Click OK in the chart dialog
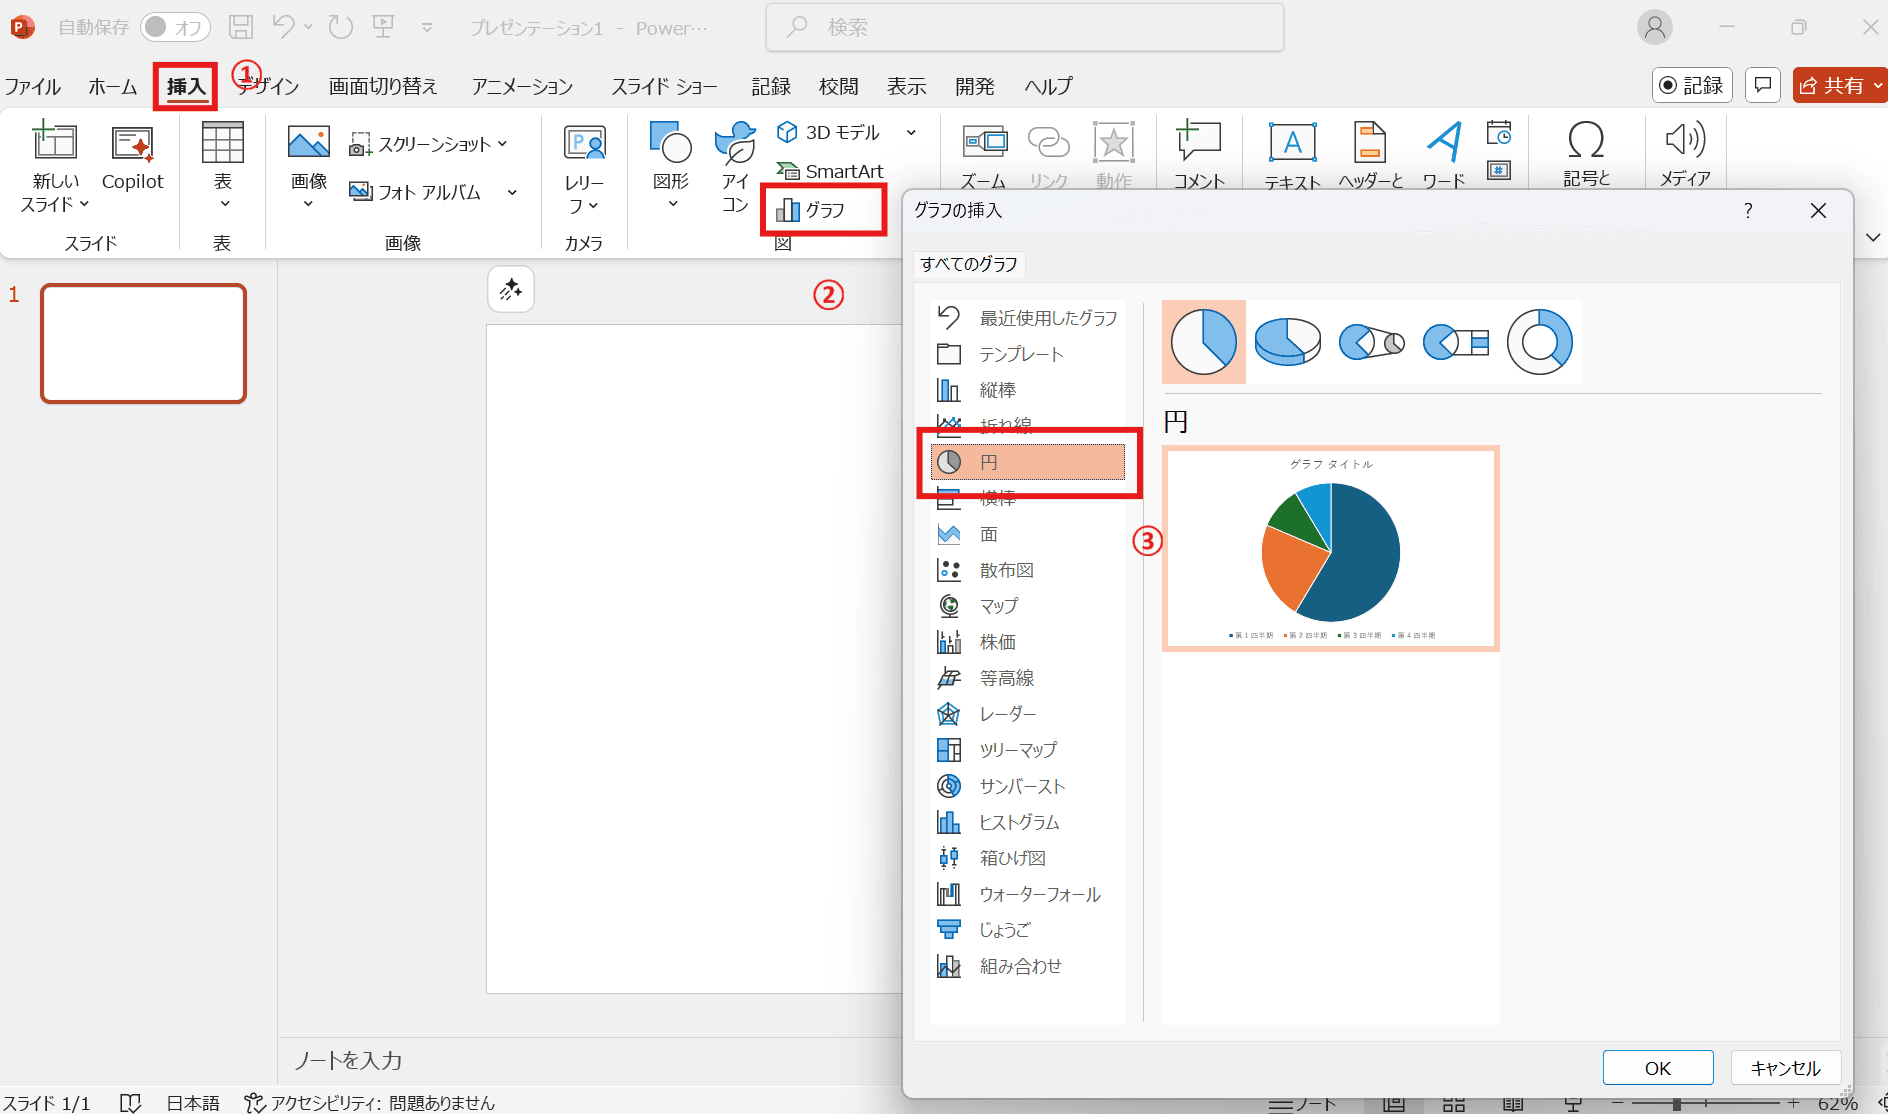Viewport: 1888px width, 1114px height. (1657, 1068)
